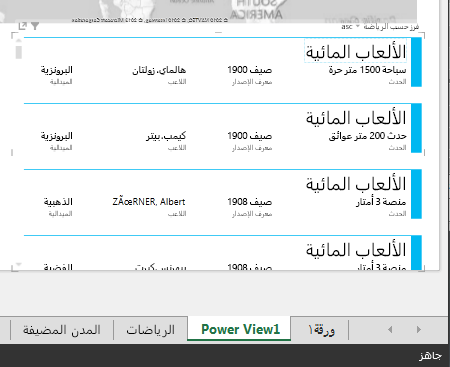This screenshot has height=367, width=450.
Task: Click the الذهبية medal value
Action: (x=58, y=202)
